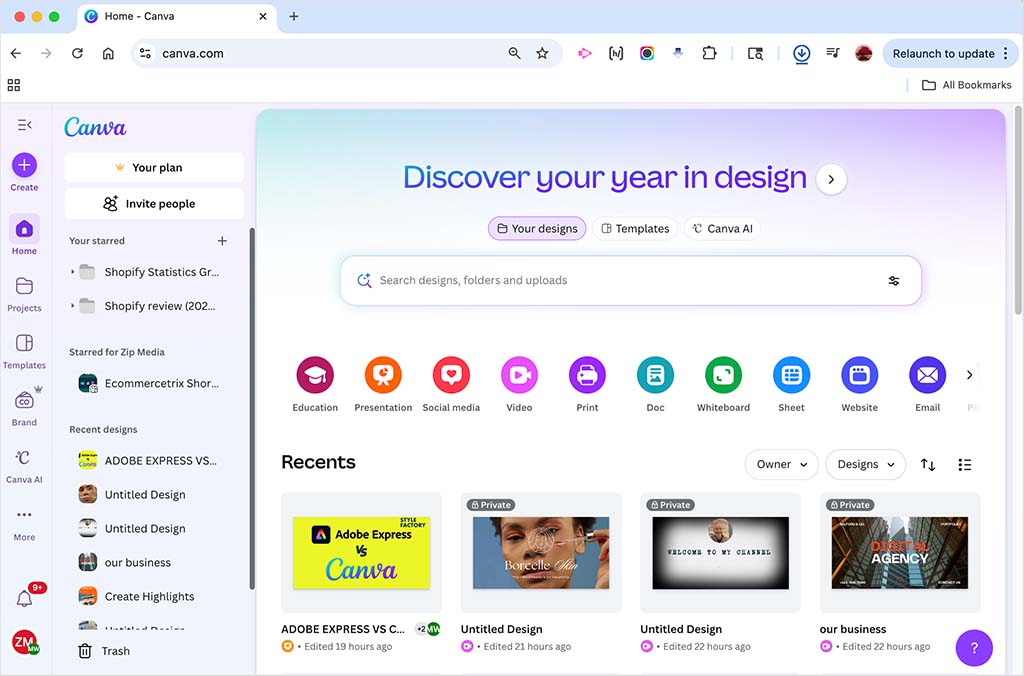
Task: Collapse the sidebar menu panel
Action: 24,125
